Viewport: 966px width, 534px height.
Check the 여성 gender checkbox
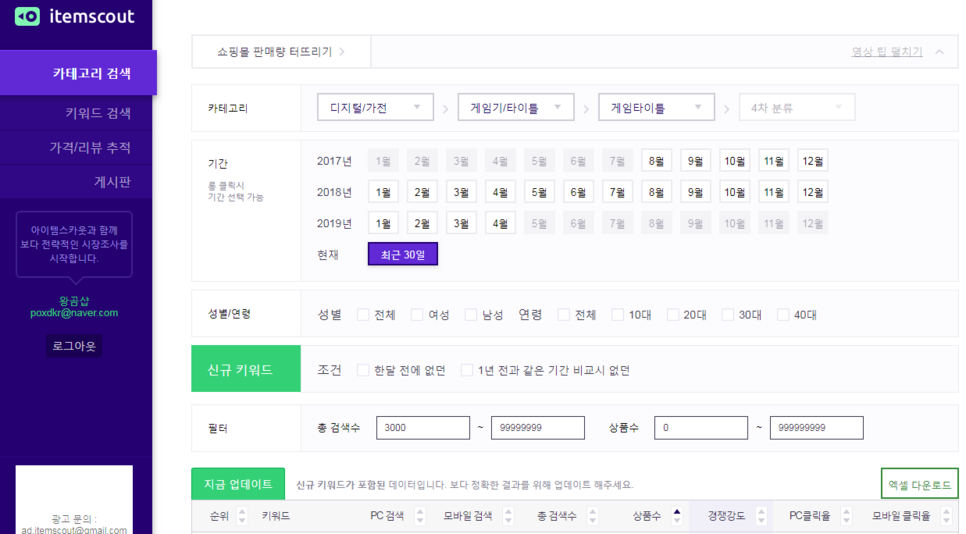[417, 315]
